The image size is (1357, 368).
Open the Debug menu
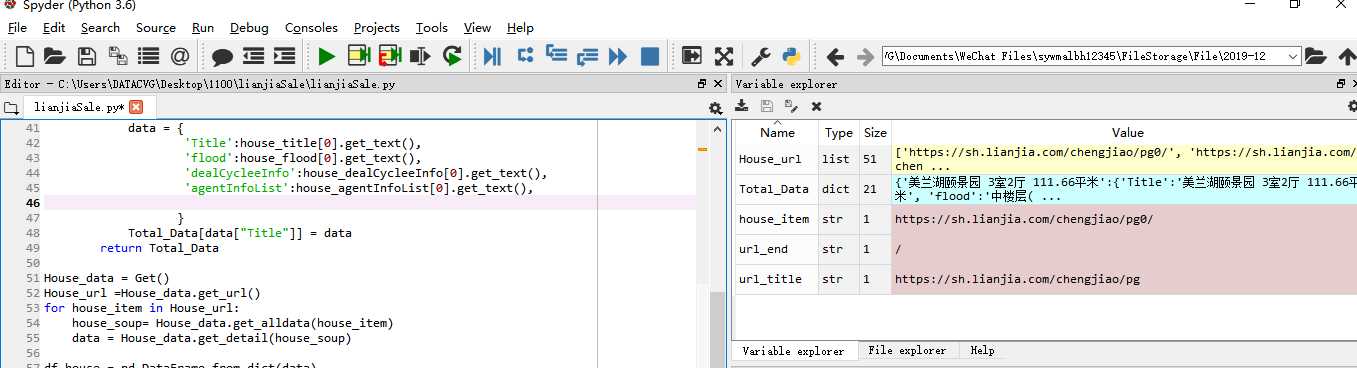point(249,27)
